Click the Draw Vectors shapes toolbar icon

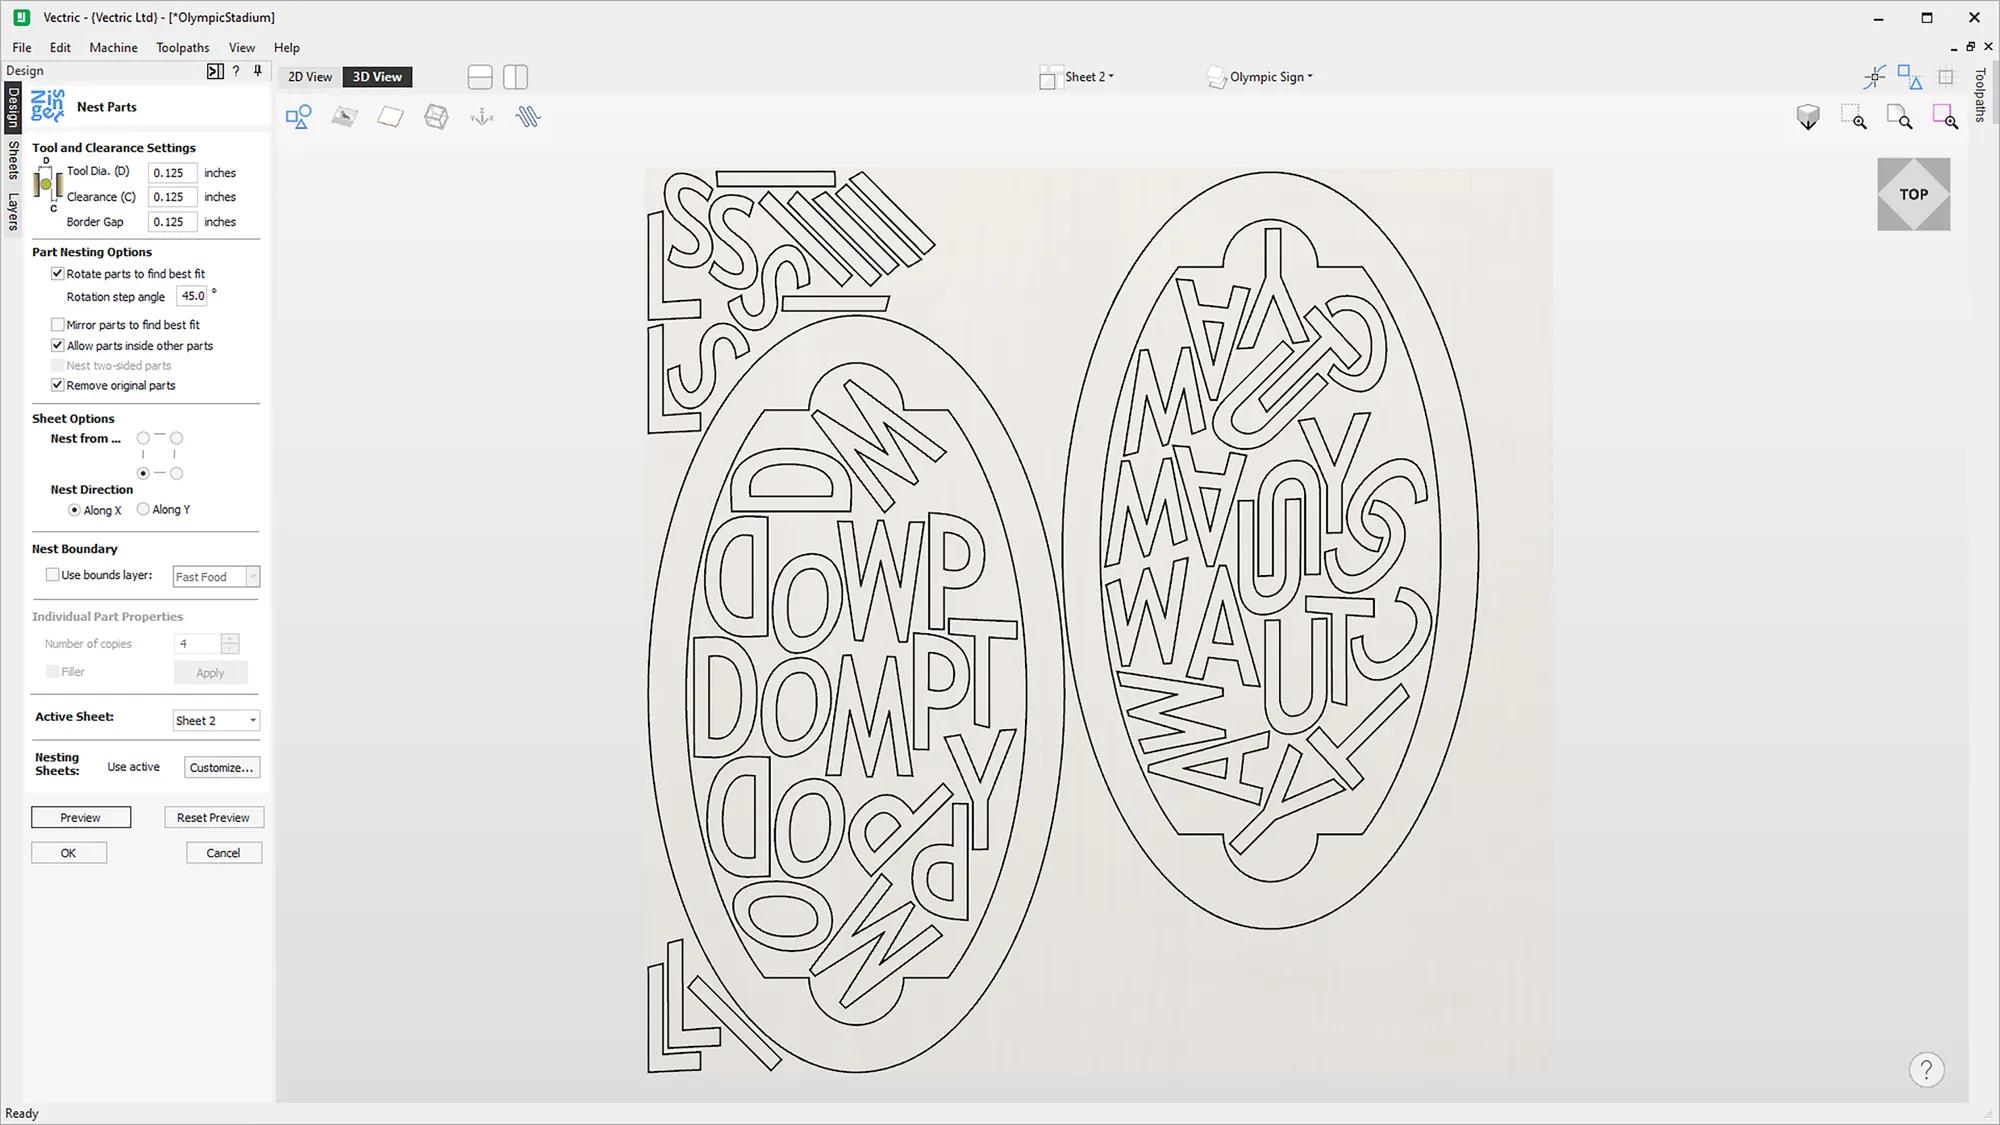[x=298, y=117]
